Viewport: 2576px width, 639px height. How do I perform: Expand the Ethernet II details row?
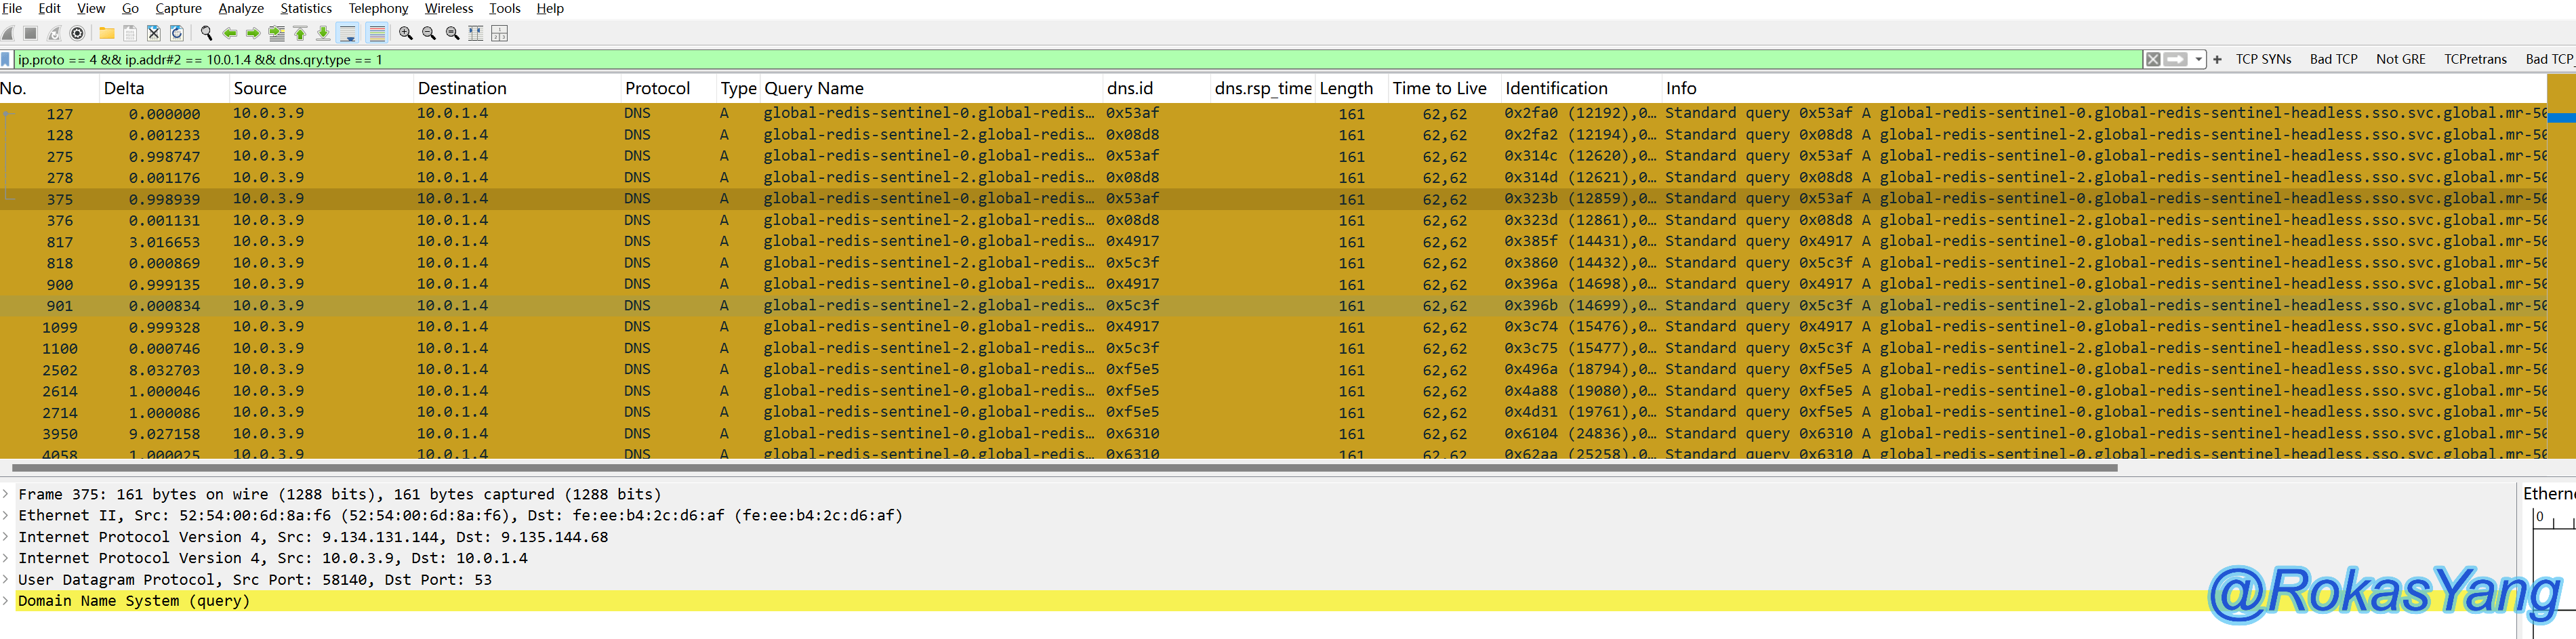point(6,516)
